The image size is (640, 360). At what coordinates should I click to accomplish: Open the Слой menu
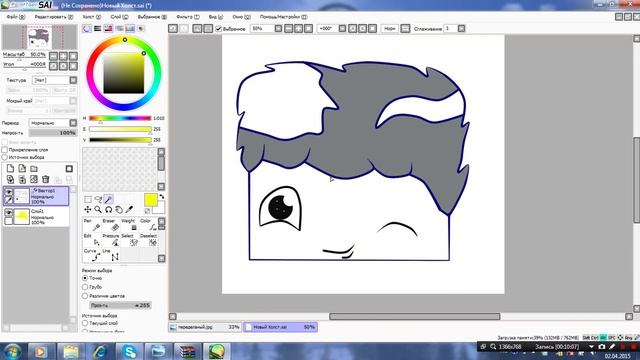[119, 17]
